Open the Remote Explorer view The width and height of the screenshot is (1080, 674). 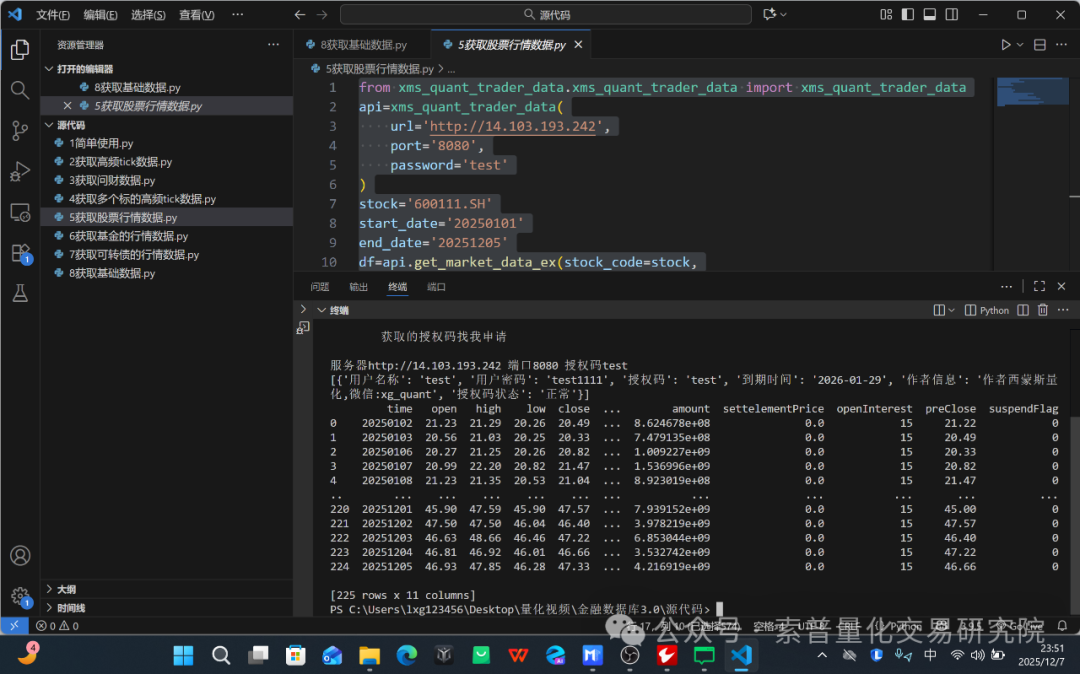pos(20,213)
